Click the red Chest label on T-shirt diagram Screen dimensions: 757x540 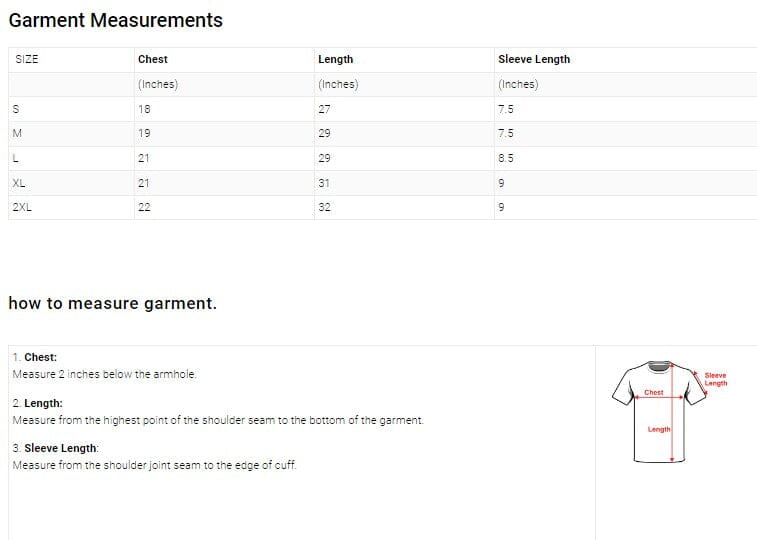coord(654,393)
